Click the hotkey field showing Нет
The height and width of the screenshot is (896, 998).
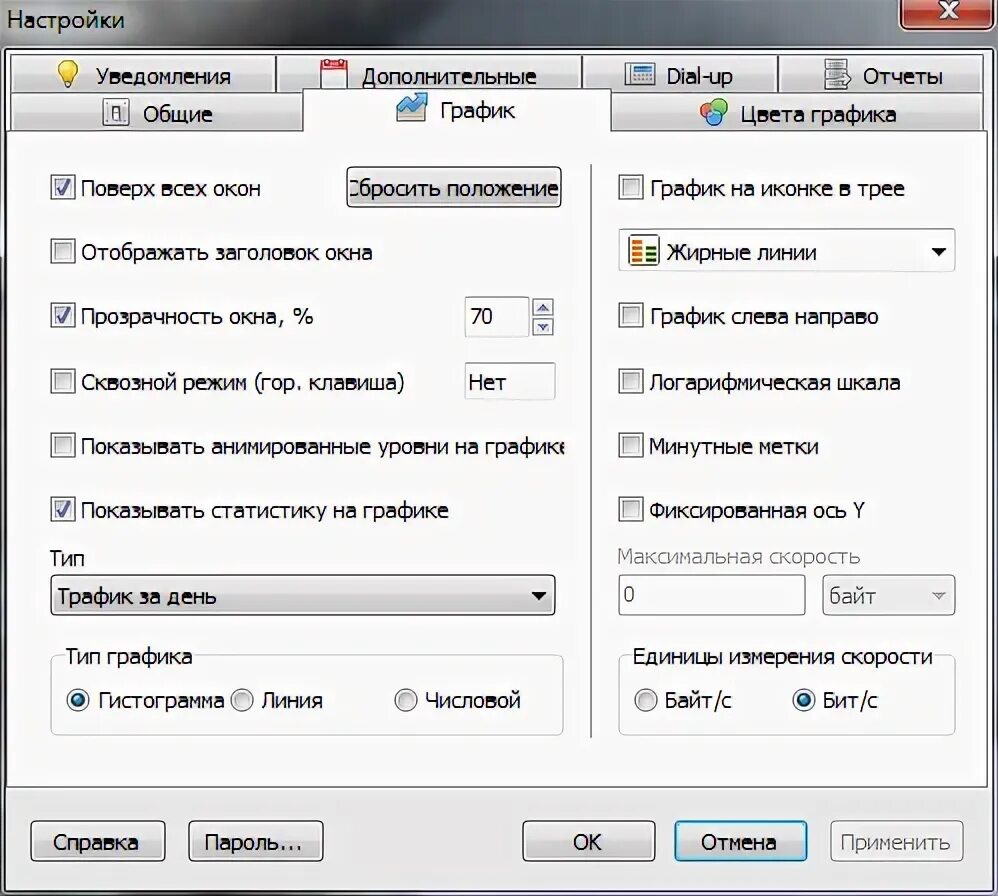(x=510, y=381)
